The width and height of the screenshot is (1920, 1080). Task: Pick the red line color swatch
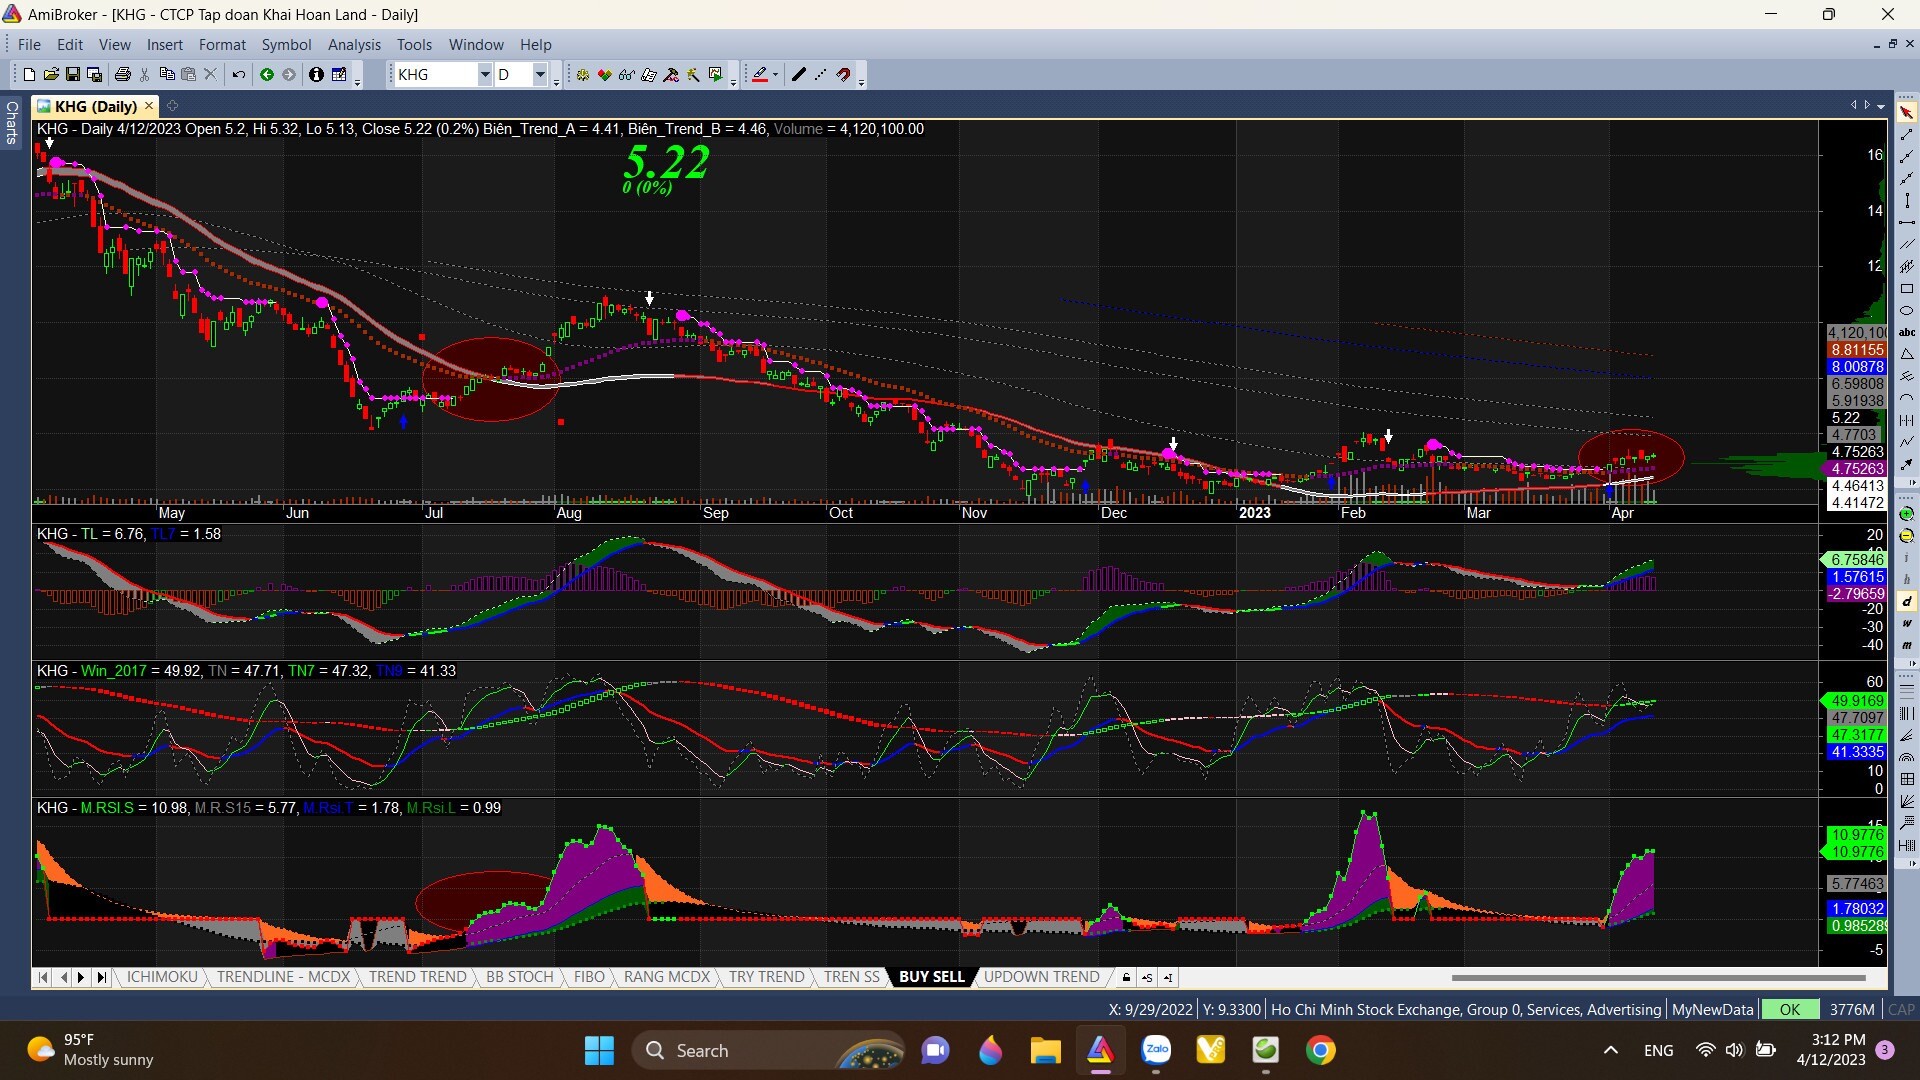(759, 75)
